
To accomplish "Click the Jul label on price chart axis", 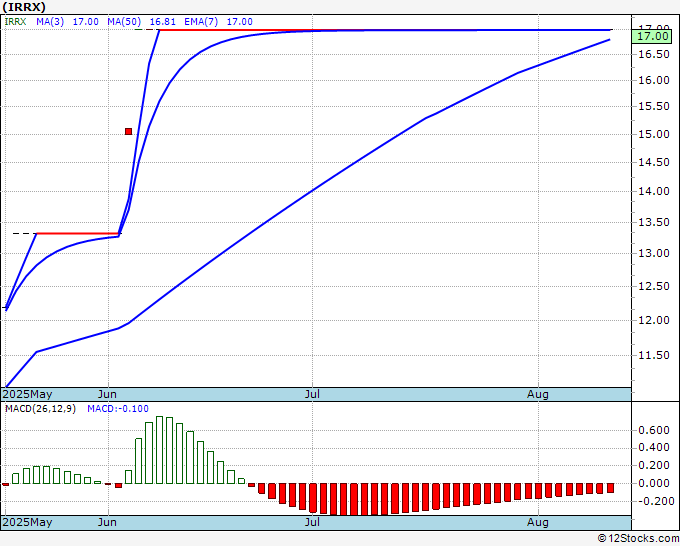I will pyautogui.click(x=312, y=394).
